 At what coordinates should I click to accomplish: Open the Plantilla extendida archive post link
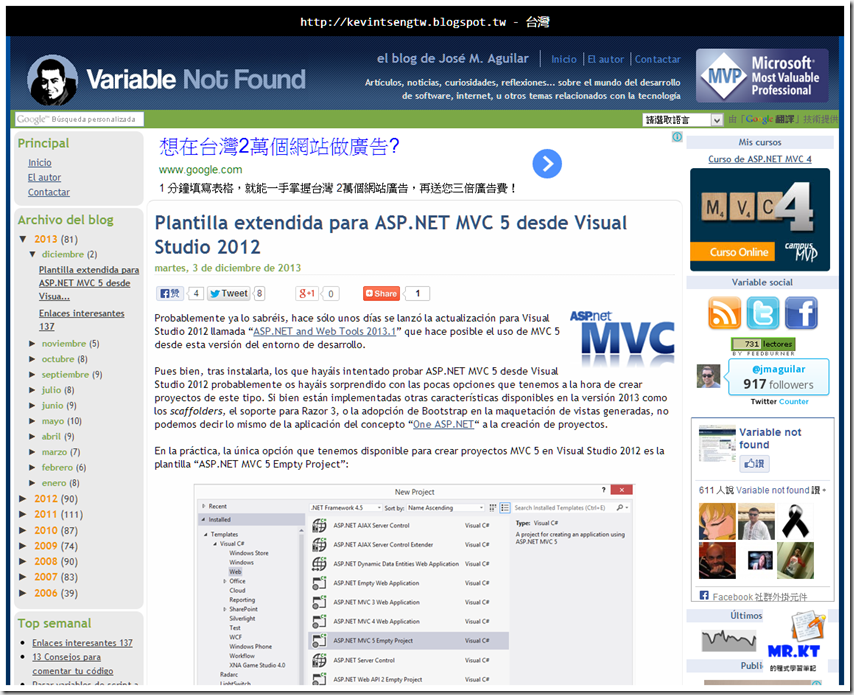tap(89, 283)
